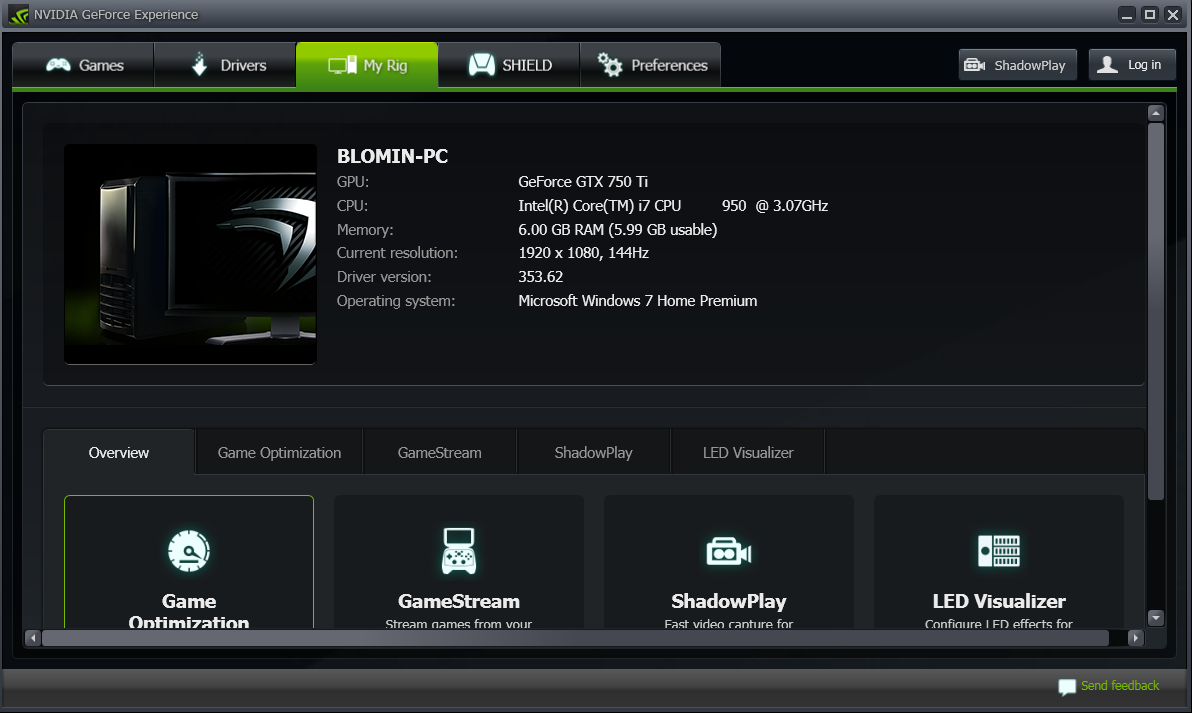Screen dimensions: 1192x713
Task: Click the horizontal scrollbar thumb
Action: (575, 638)
